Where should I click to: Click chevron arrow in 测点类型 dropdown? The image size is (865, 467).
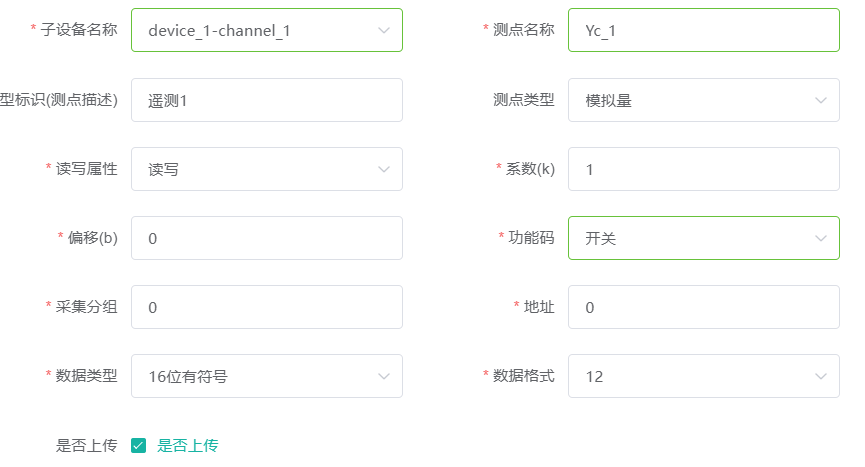[820, 100]
